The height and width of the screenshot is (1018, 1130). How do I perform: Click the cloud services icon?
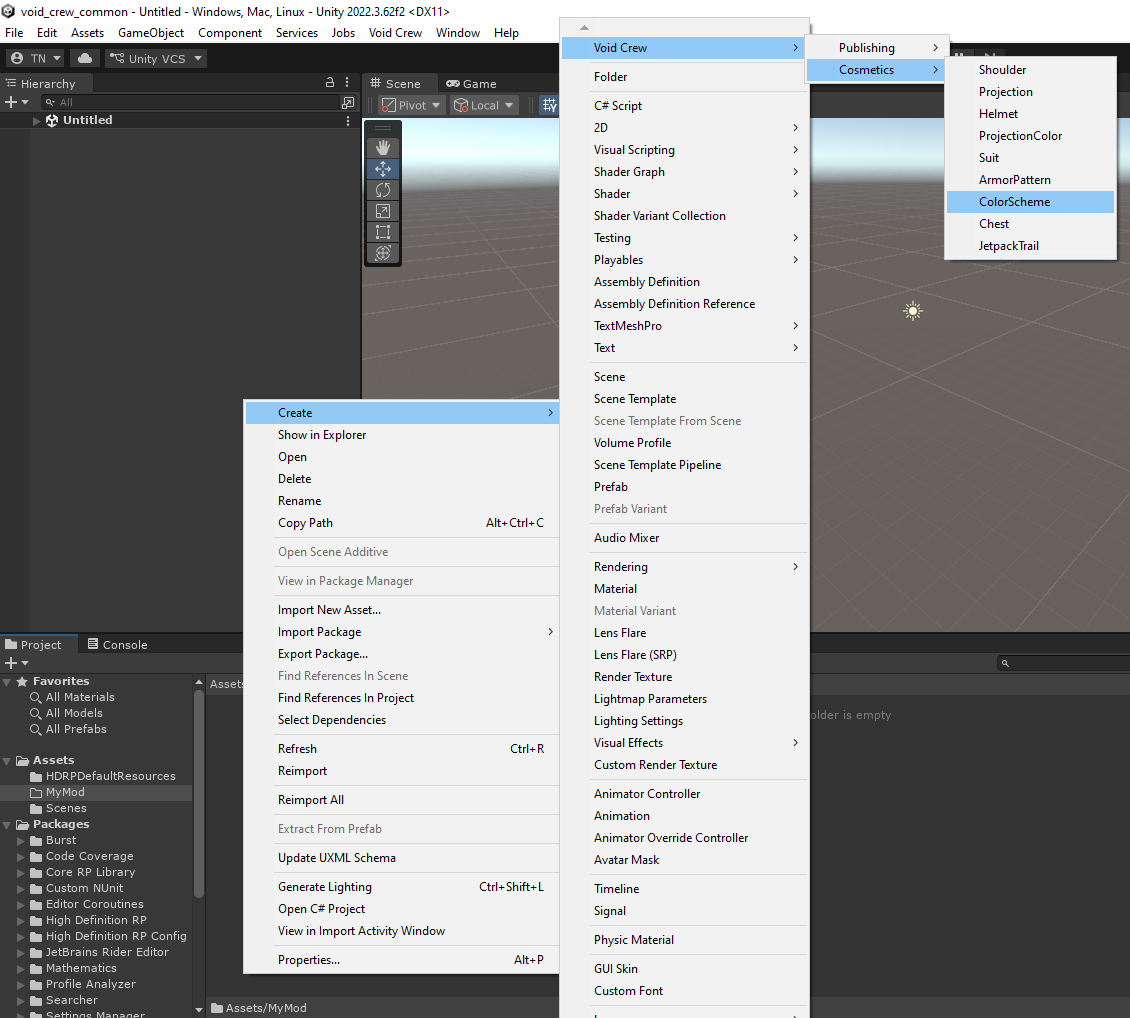[x=85, y=58]
